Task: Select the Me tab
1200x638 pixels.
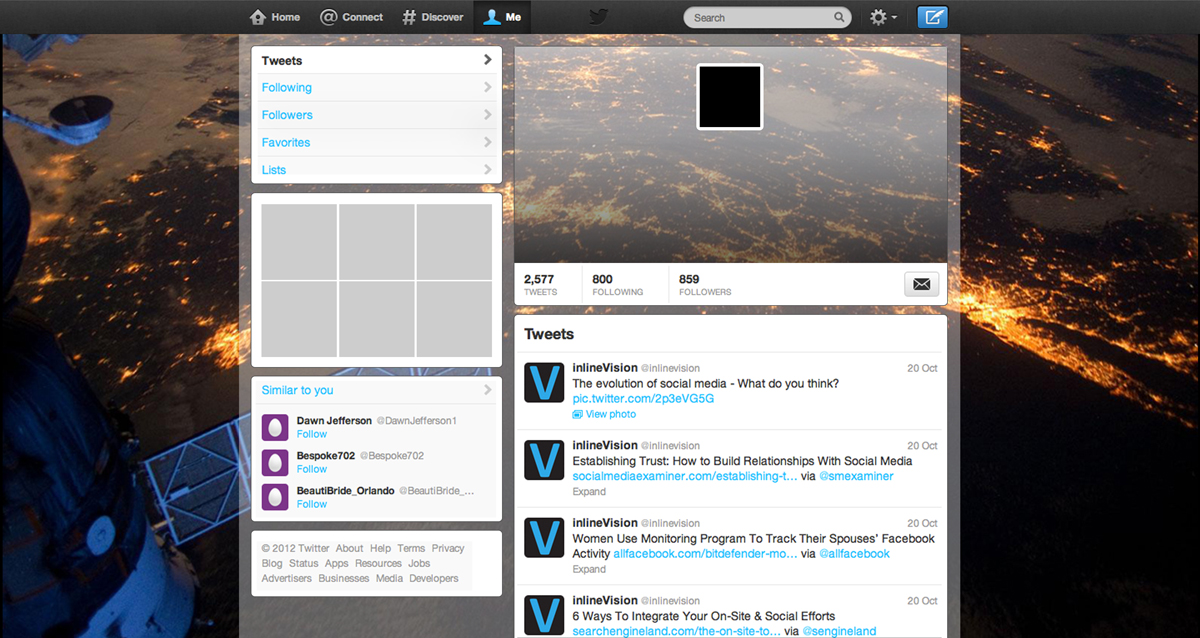Action: [503, 17]
